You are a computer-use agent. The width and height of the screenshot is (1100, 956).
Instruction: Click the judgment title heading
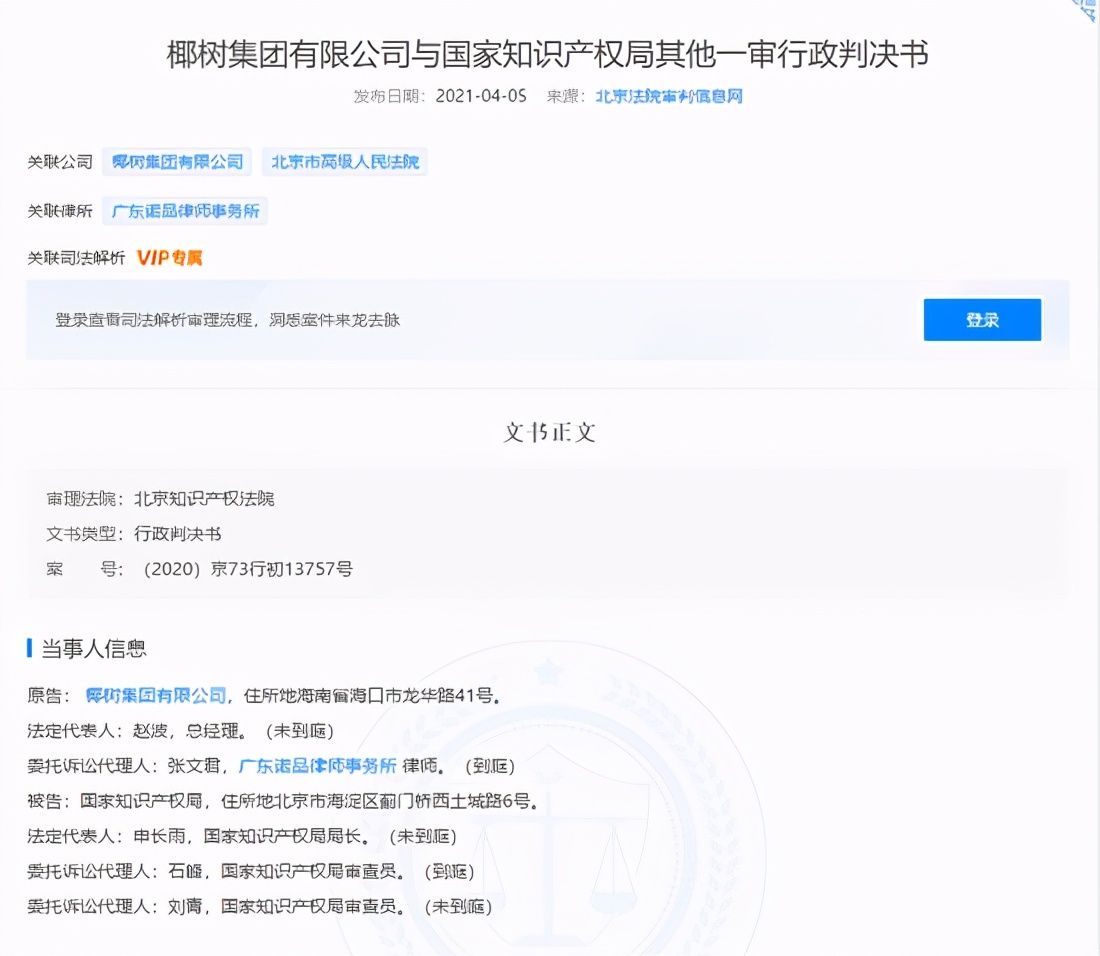click(x=547, y=54)
